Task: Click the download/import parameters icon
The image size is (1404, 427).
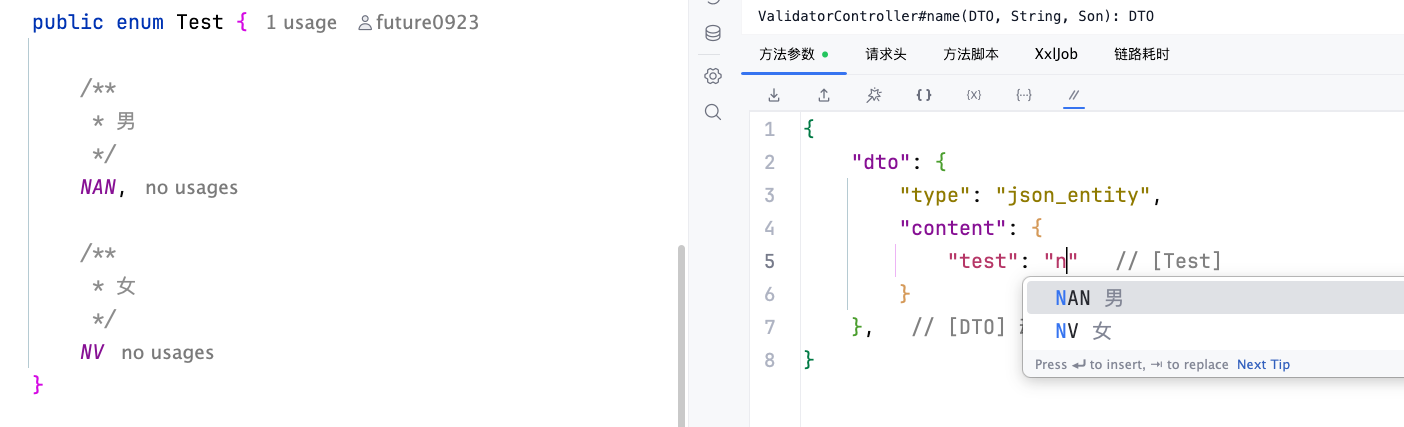Action: 774,95
